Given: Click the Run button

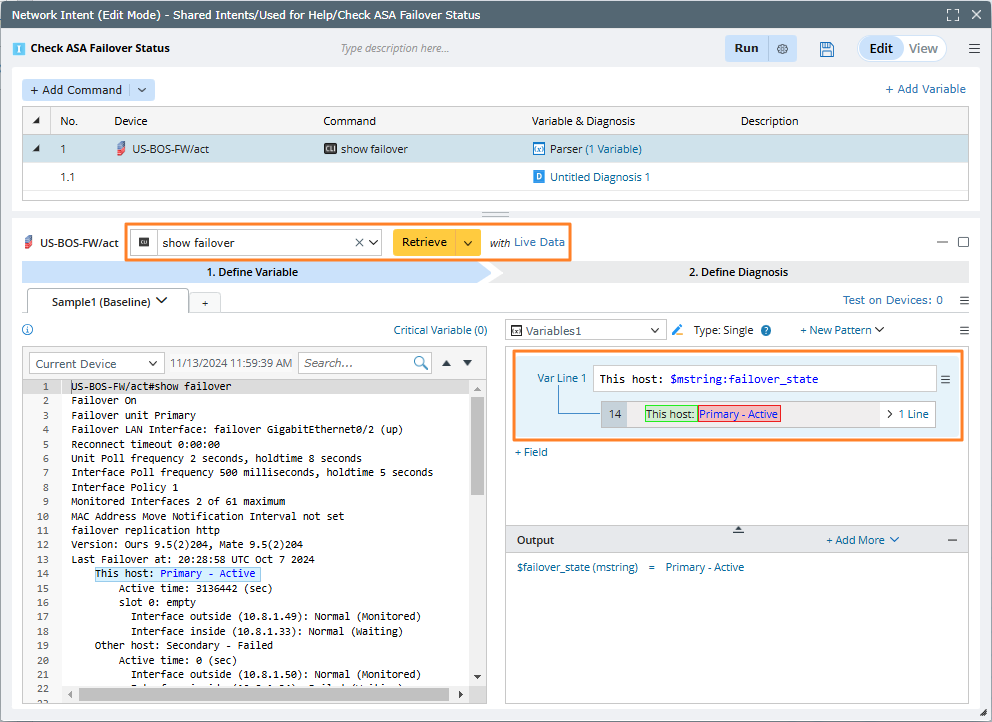Looking at the screenshot, I should (746, 49).
